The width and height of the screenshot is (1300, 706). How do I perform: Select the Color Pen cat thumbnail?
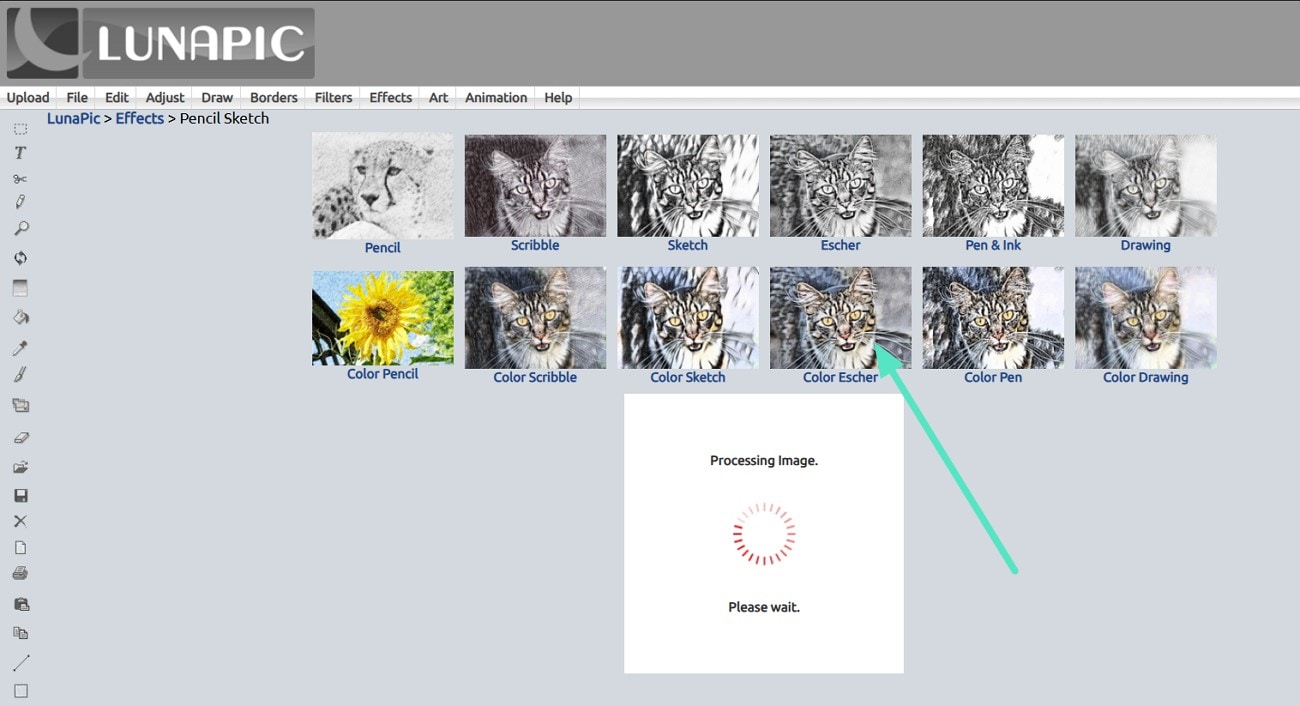point(993,317)
